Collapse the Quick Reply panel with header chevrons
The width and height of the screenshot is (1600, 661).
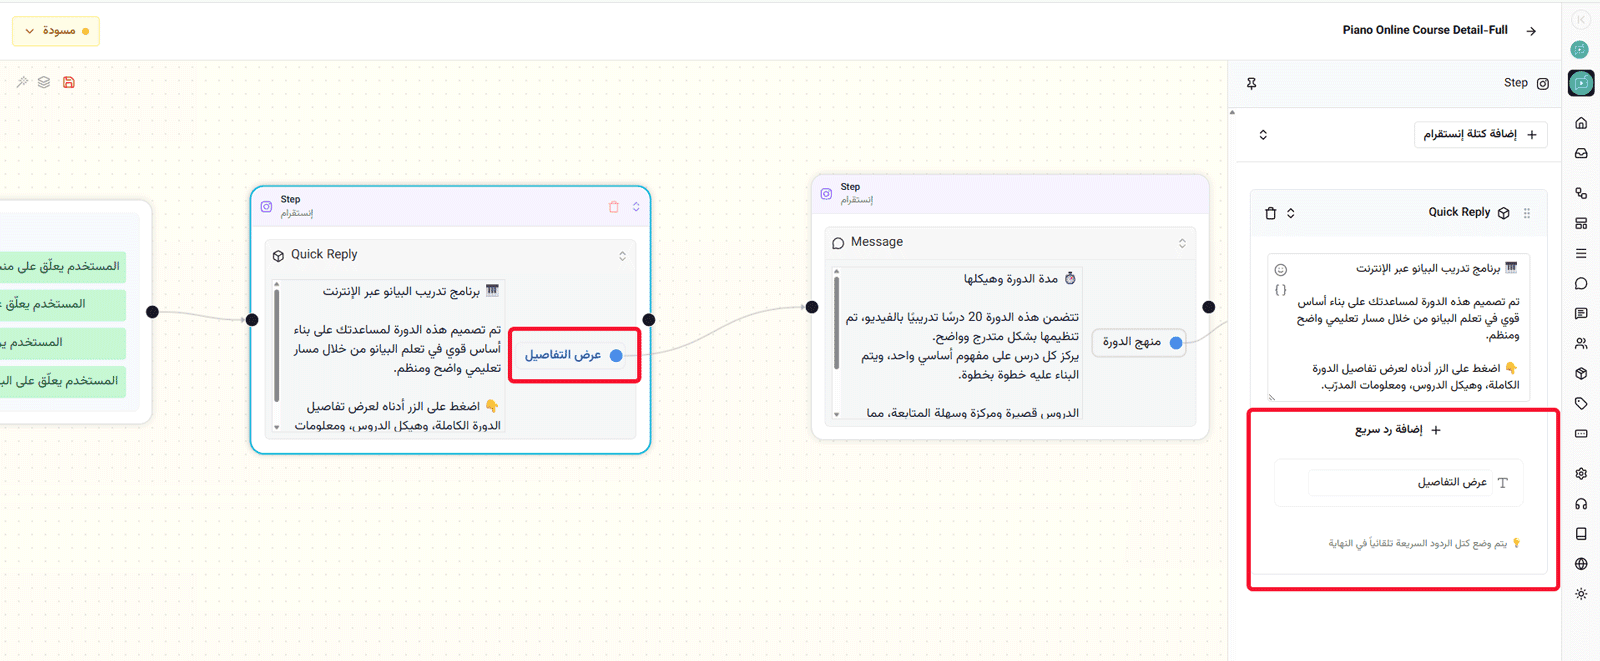[x=1291, y=213]
